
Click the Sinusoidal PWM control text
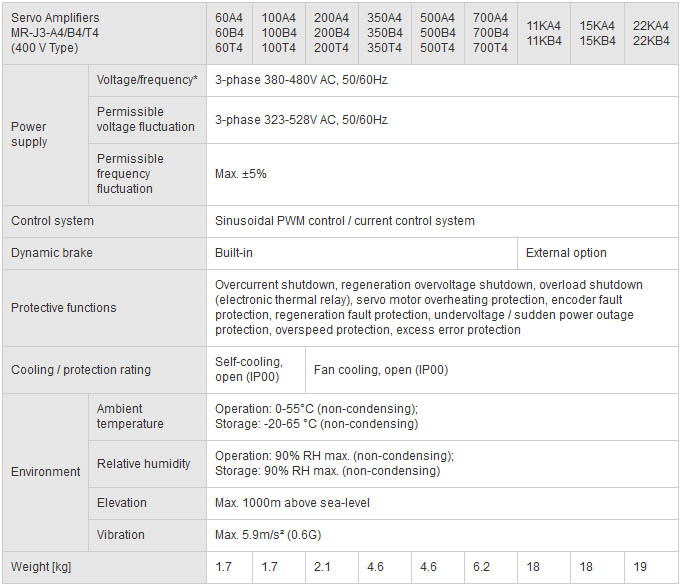(345, 221)
